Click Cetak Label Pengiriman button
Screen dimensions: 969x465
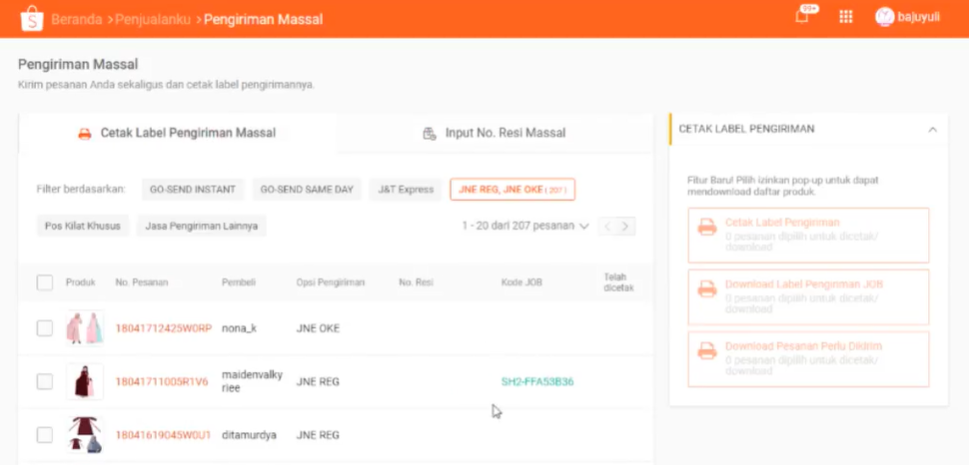tap(808, 236)
